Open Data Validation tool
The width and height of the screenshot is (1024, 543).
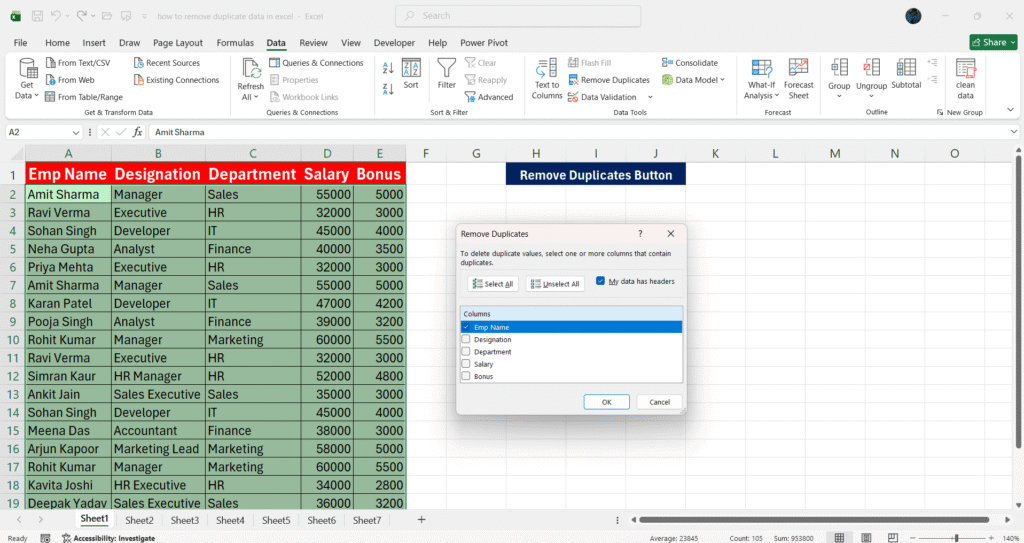pyautogui.click(x=602, y=97)
